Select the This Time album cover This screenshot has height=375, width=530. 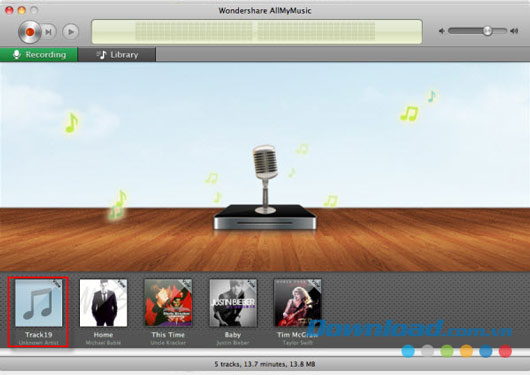coord(168,303)
